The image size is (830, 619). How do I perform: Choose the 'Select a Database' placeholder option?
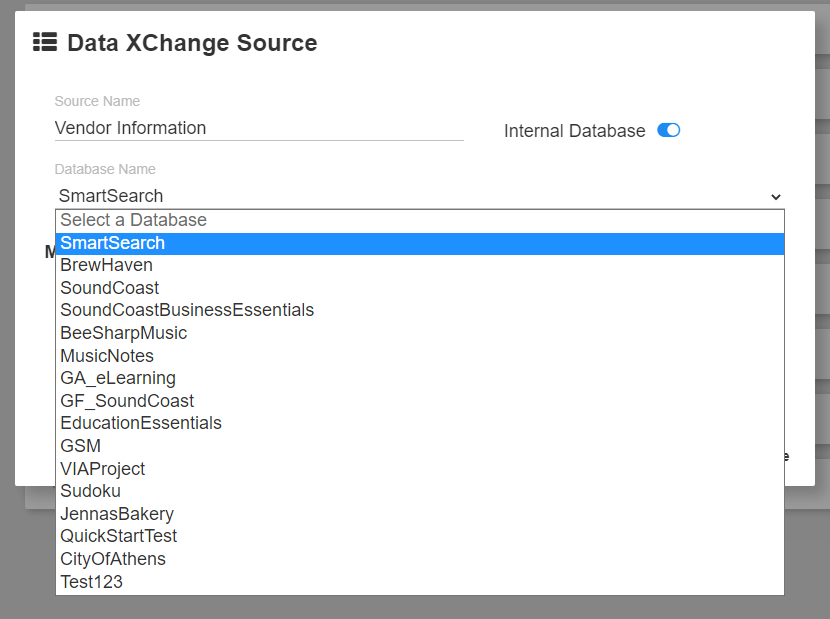click(x=133, y=220)
